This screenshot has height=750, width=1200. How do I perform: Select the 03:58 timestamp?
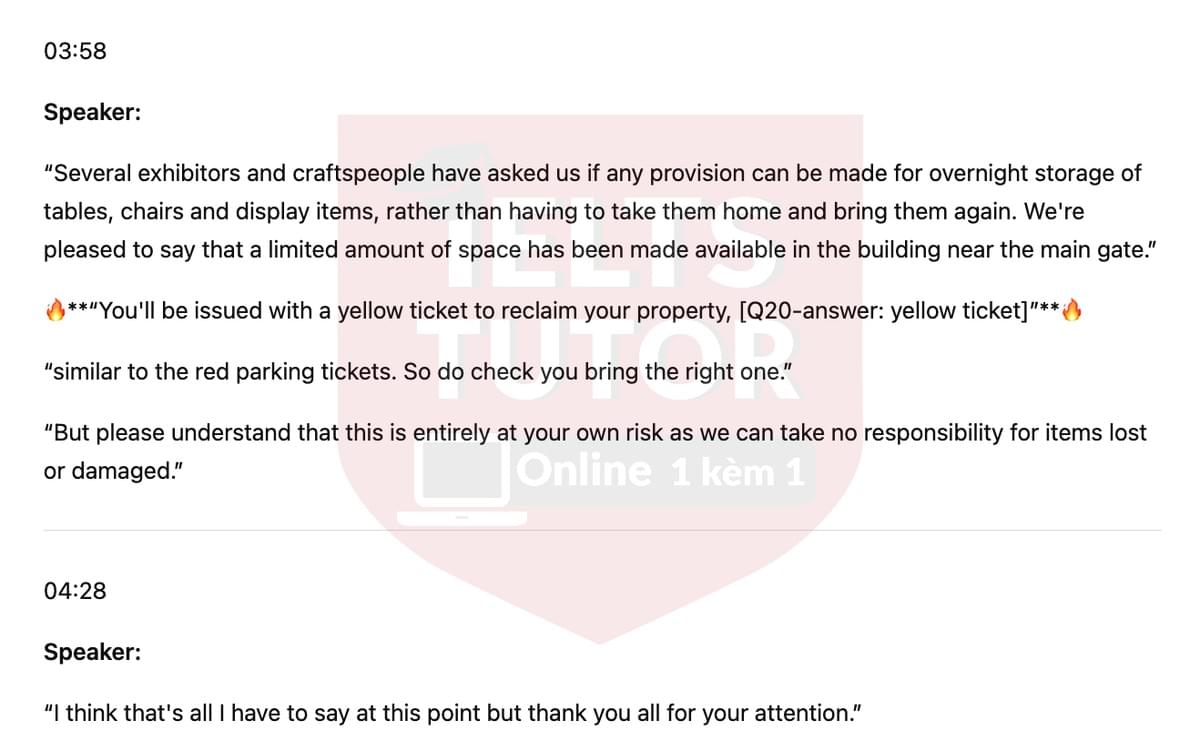tap(75, 51)
